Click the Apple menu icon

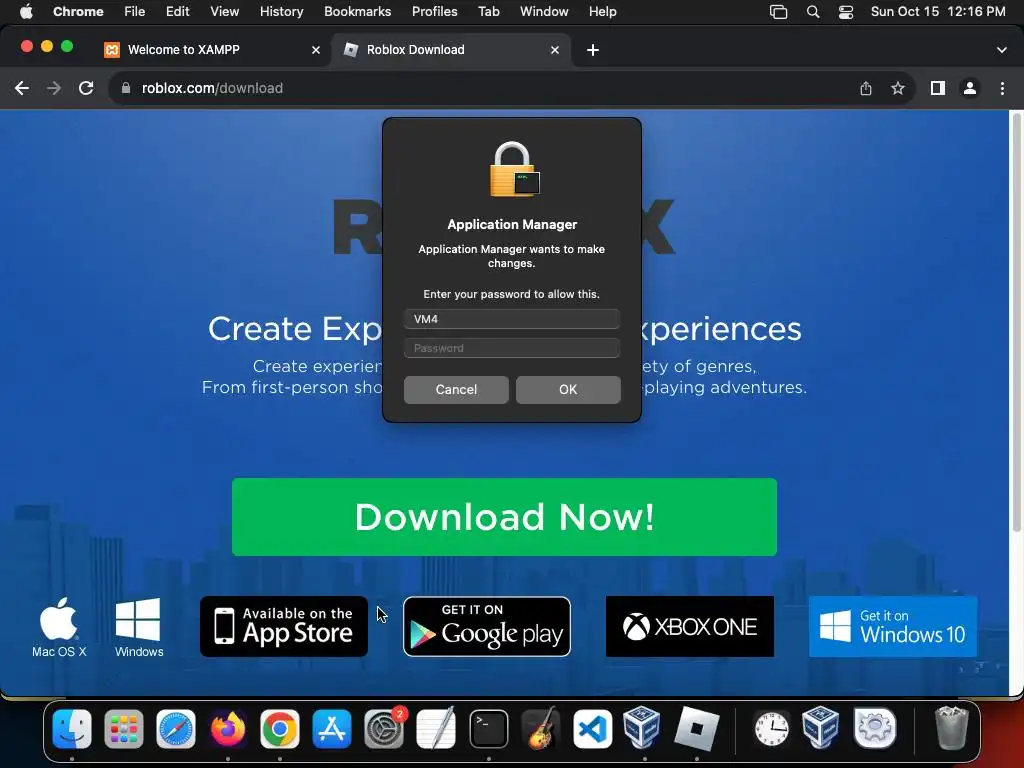tap(26, 11)
